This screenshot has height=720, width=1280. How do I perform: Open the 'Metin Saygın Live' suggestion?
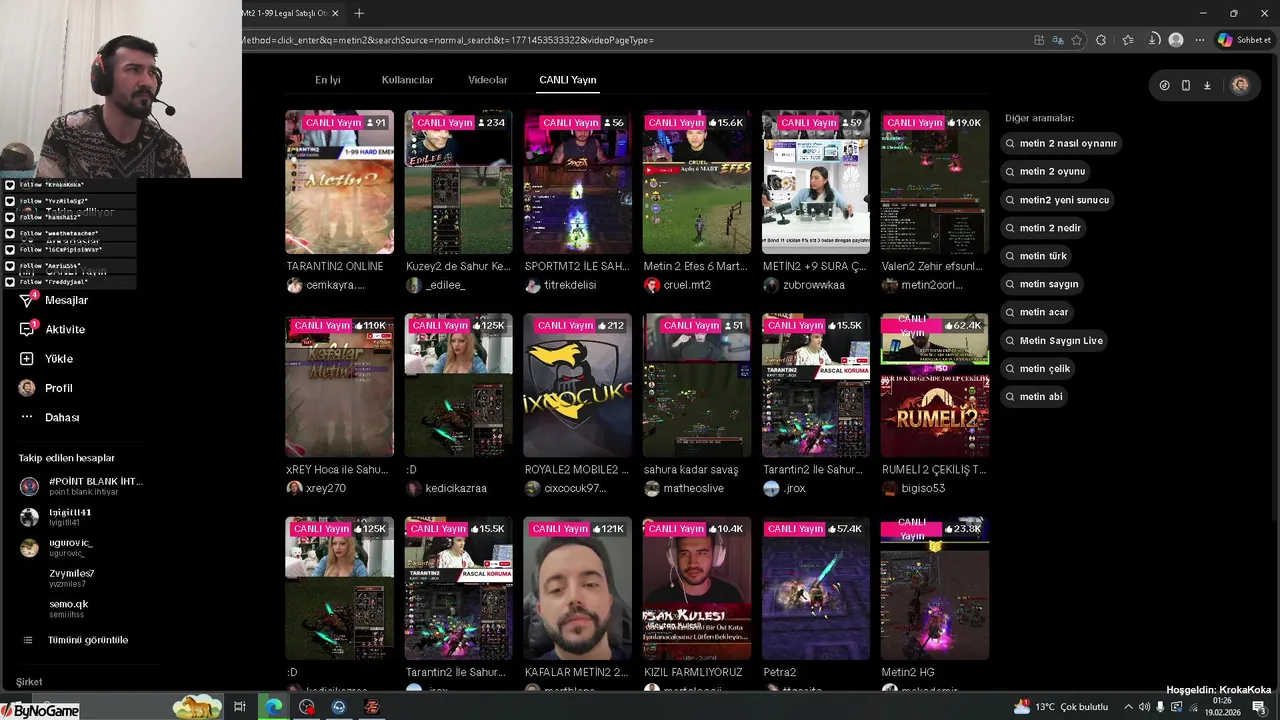coord(1054,340)
